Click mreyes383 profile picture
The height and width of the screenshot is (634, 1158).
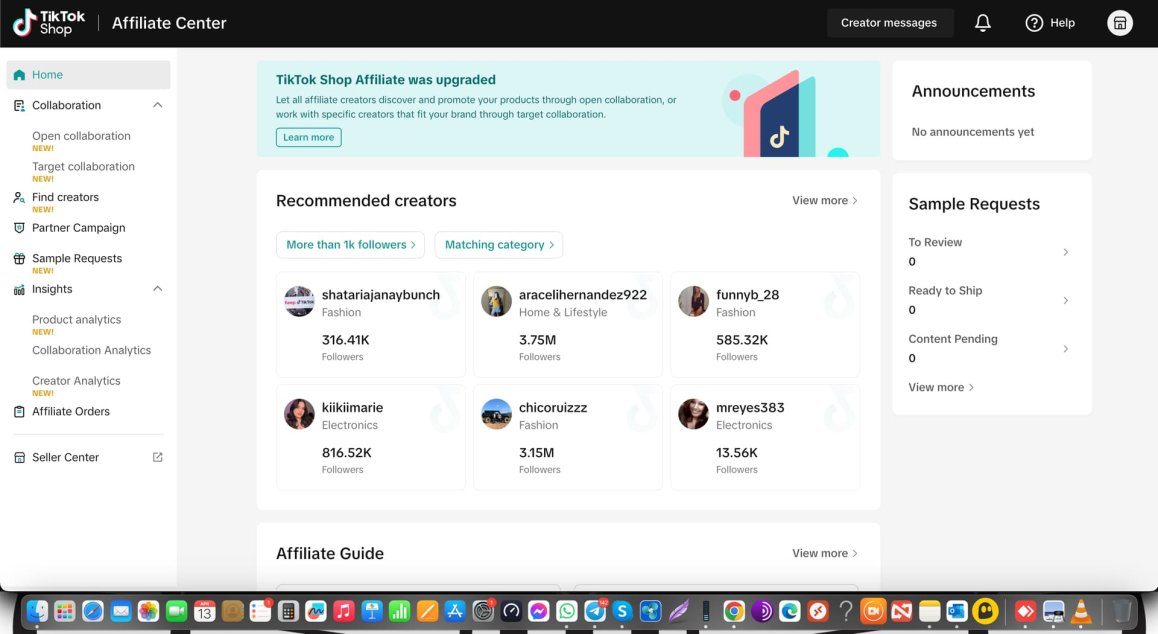693,415
